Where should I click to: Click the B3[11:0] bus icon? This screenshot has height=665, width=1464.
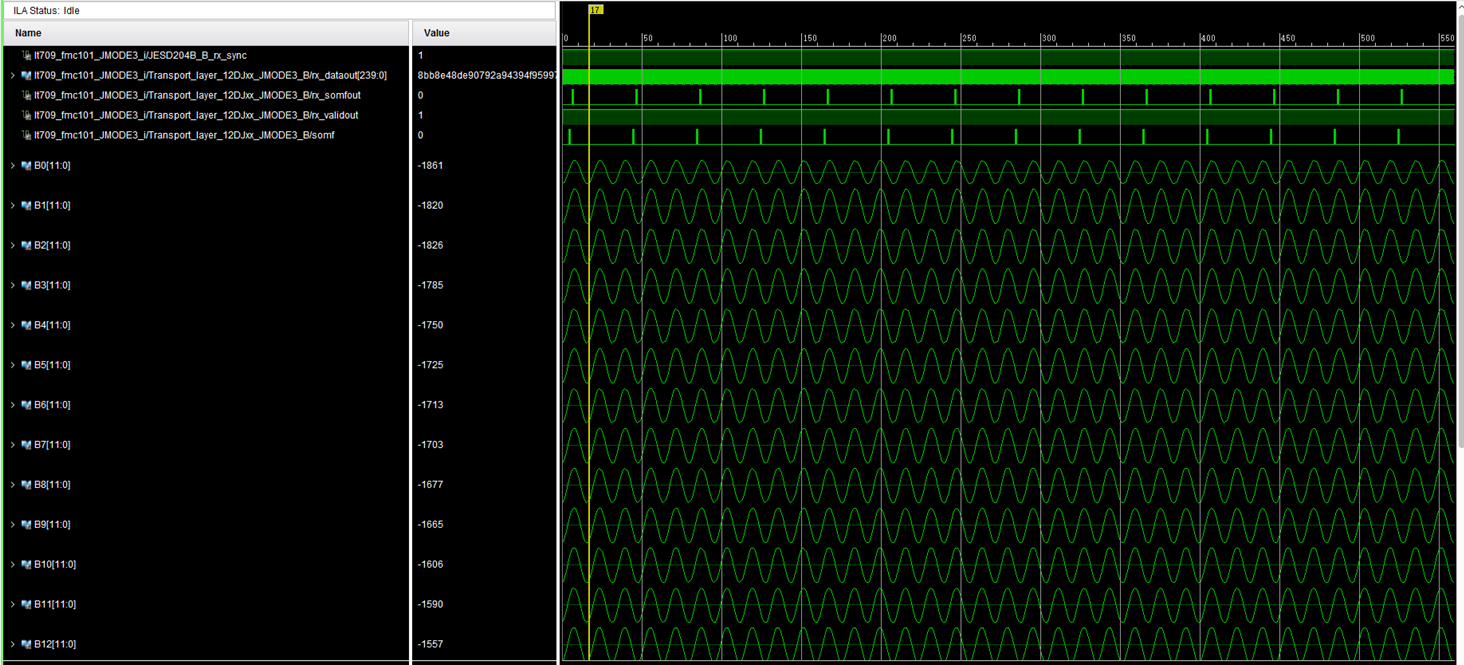click(26, 286)
